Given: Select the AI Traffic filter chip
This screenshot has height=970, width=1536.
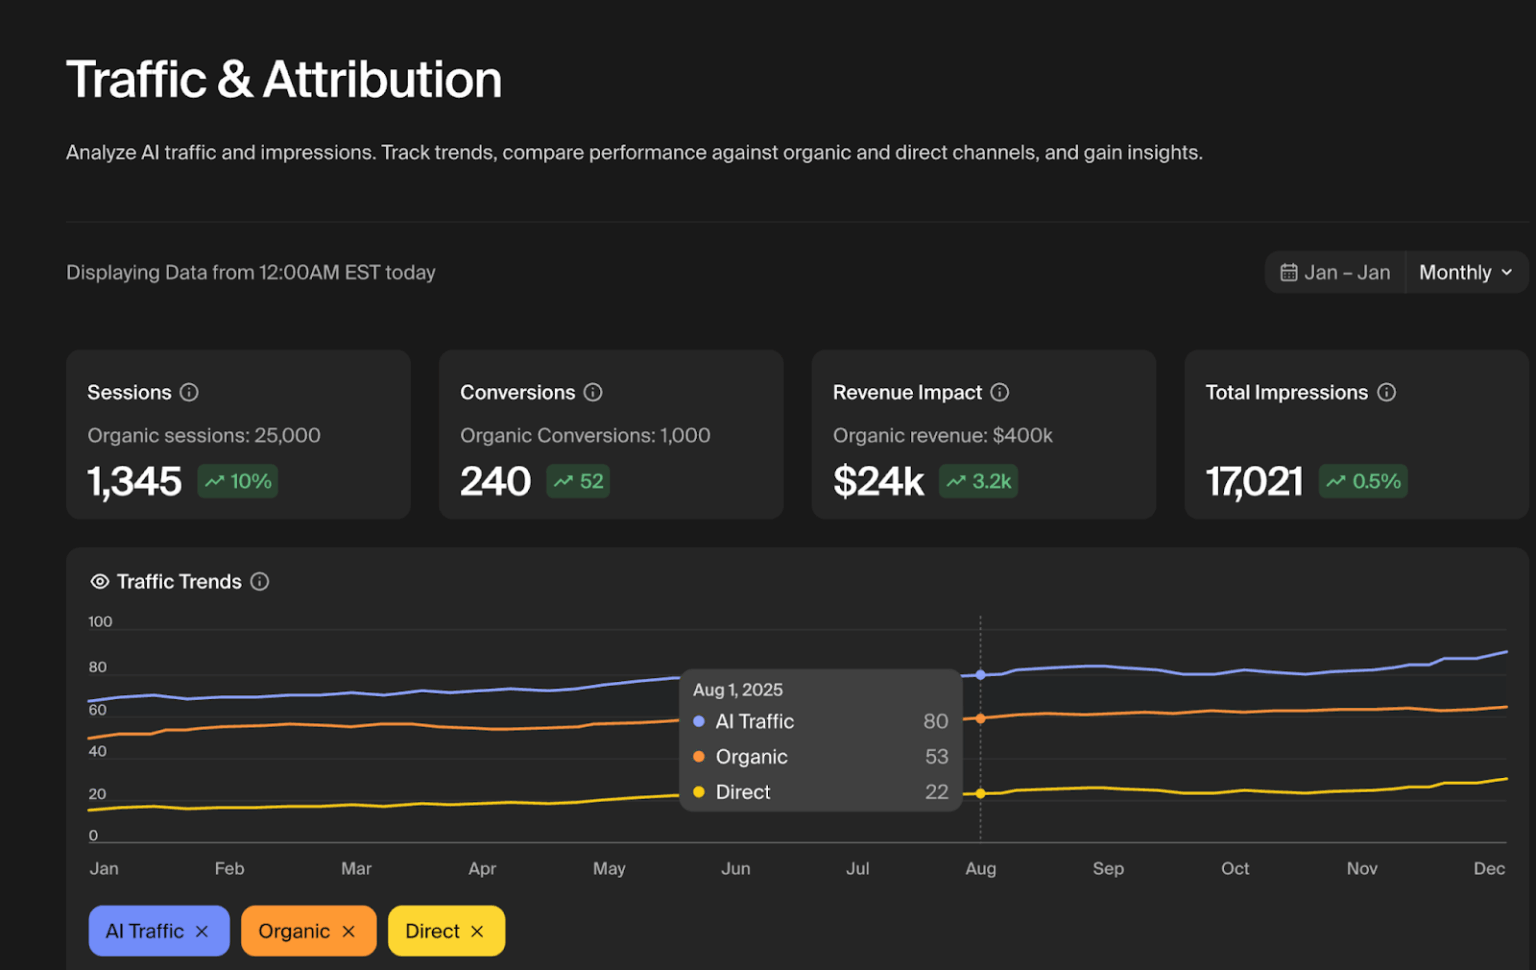Looking at the screenshot, I should click(145, 930).
